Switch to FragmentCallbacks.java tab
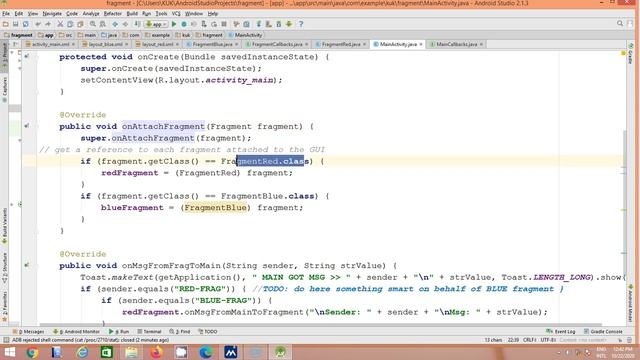This screenshot has width=640, height=360. pyautogui.click(x=277, y=44)
